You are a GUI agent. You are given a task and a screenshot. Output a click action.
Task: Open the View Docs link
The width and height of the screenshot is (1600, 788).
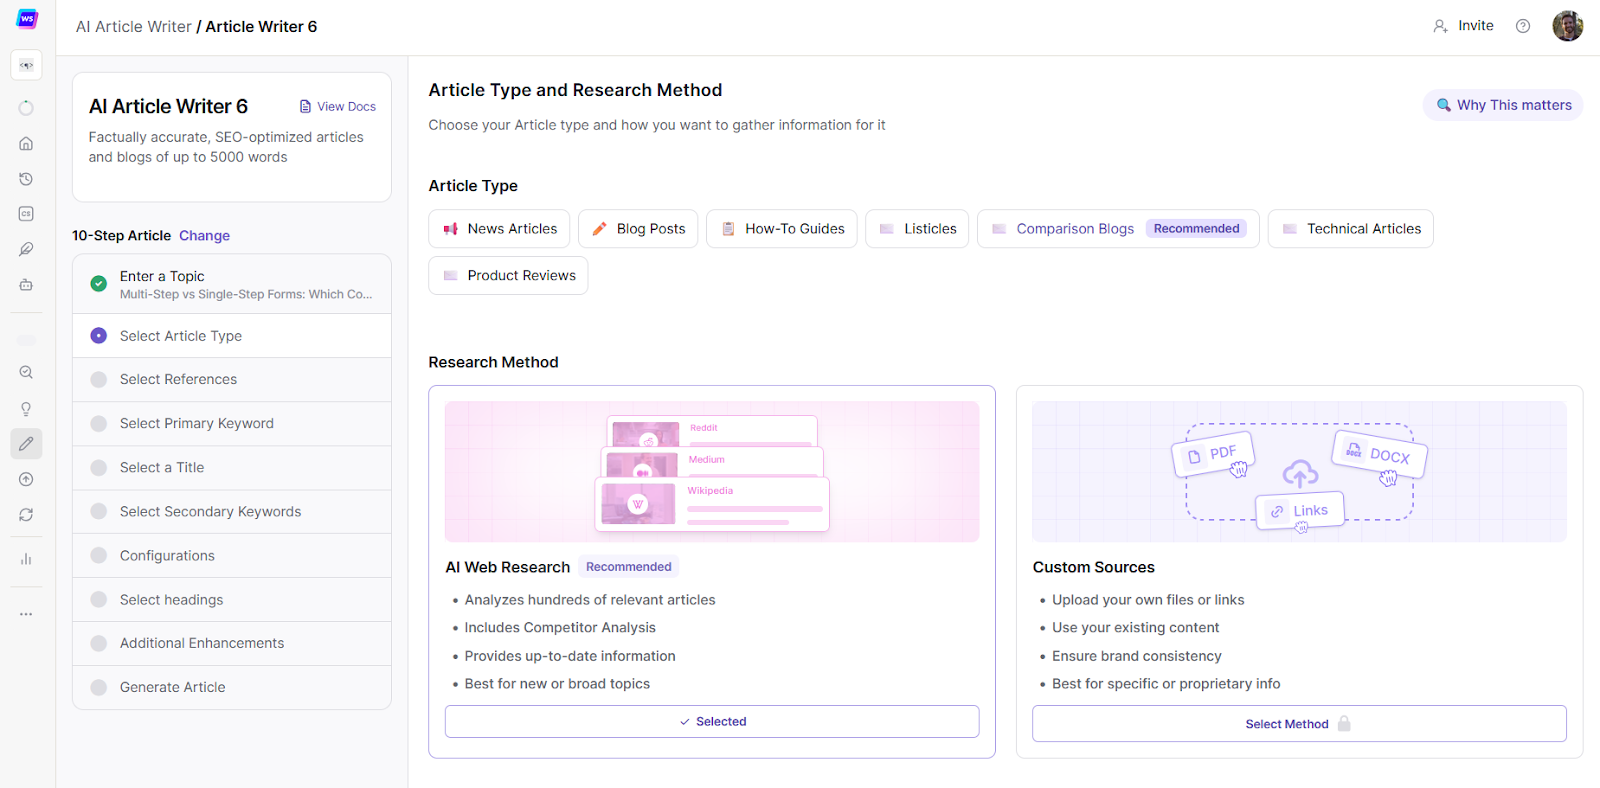(338, 107)
